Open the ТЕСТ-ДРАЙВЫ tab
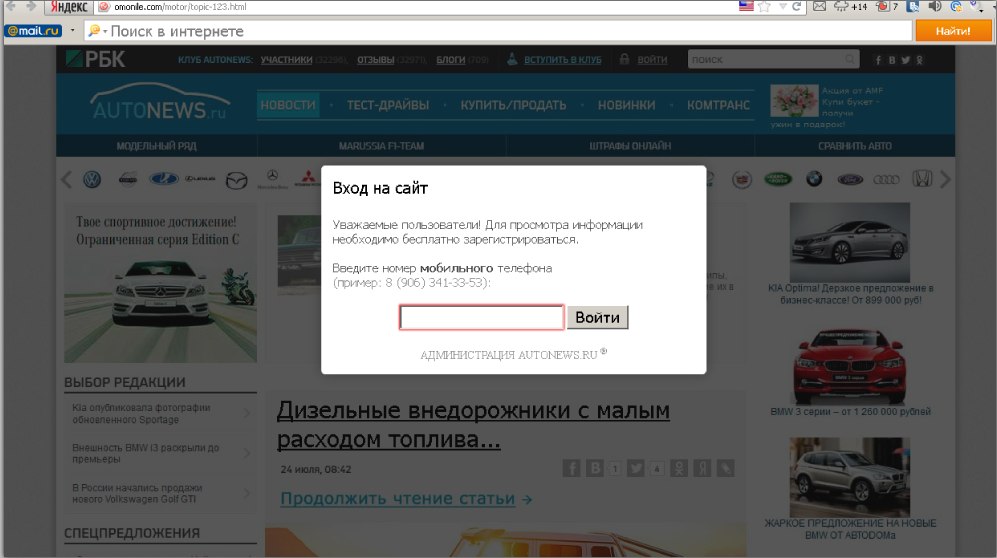Viewport: 997px width, 558px height. 388,105
